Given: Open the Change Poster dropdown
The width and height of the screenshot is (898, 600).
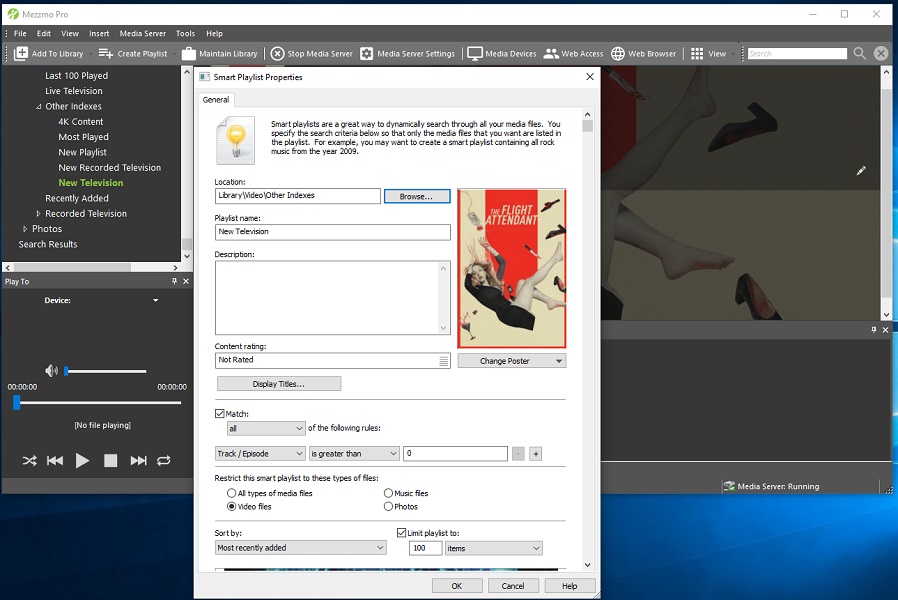Looking at the screenshot, I should (512, 361).
